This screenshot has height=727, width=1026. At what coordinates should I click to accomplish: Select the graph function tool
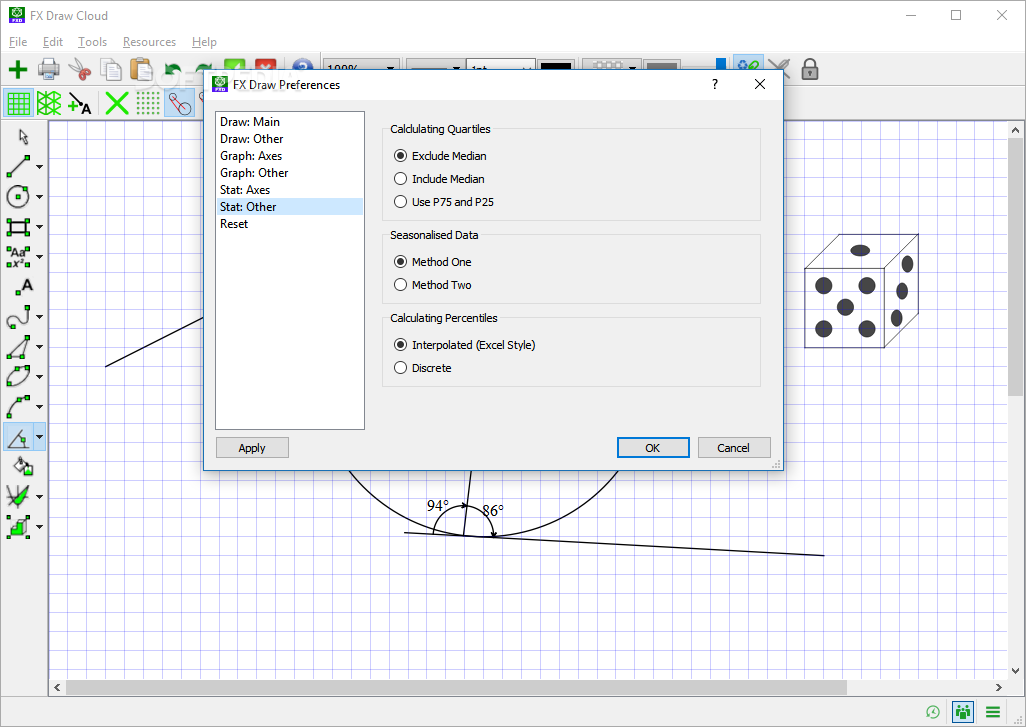18,497
